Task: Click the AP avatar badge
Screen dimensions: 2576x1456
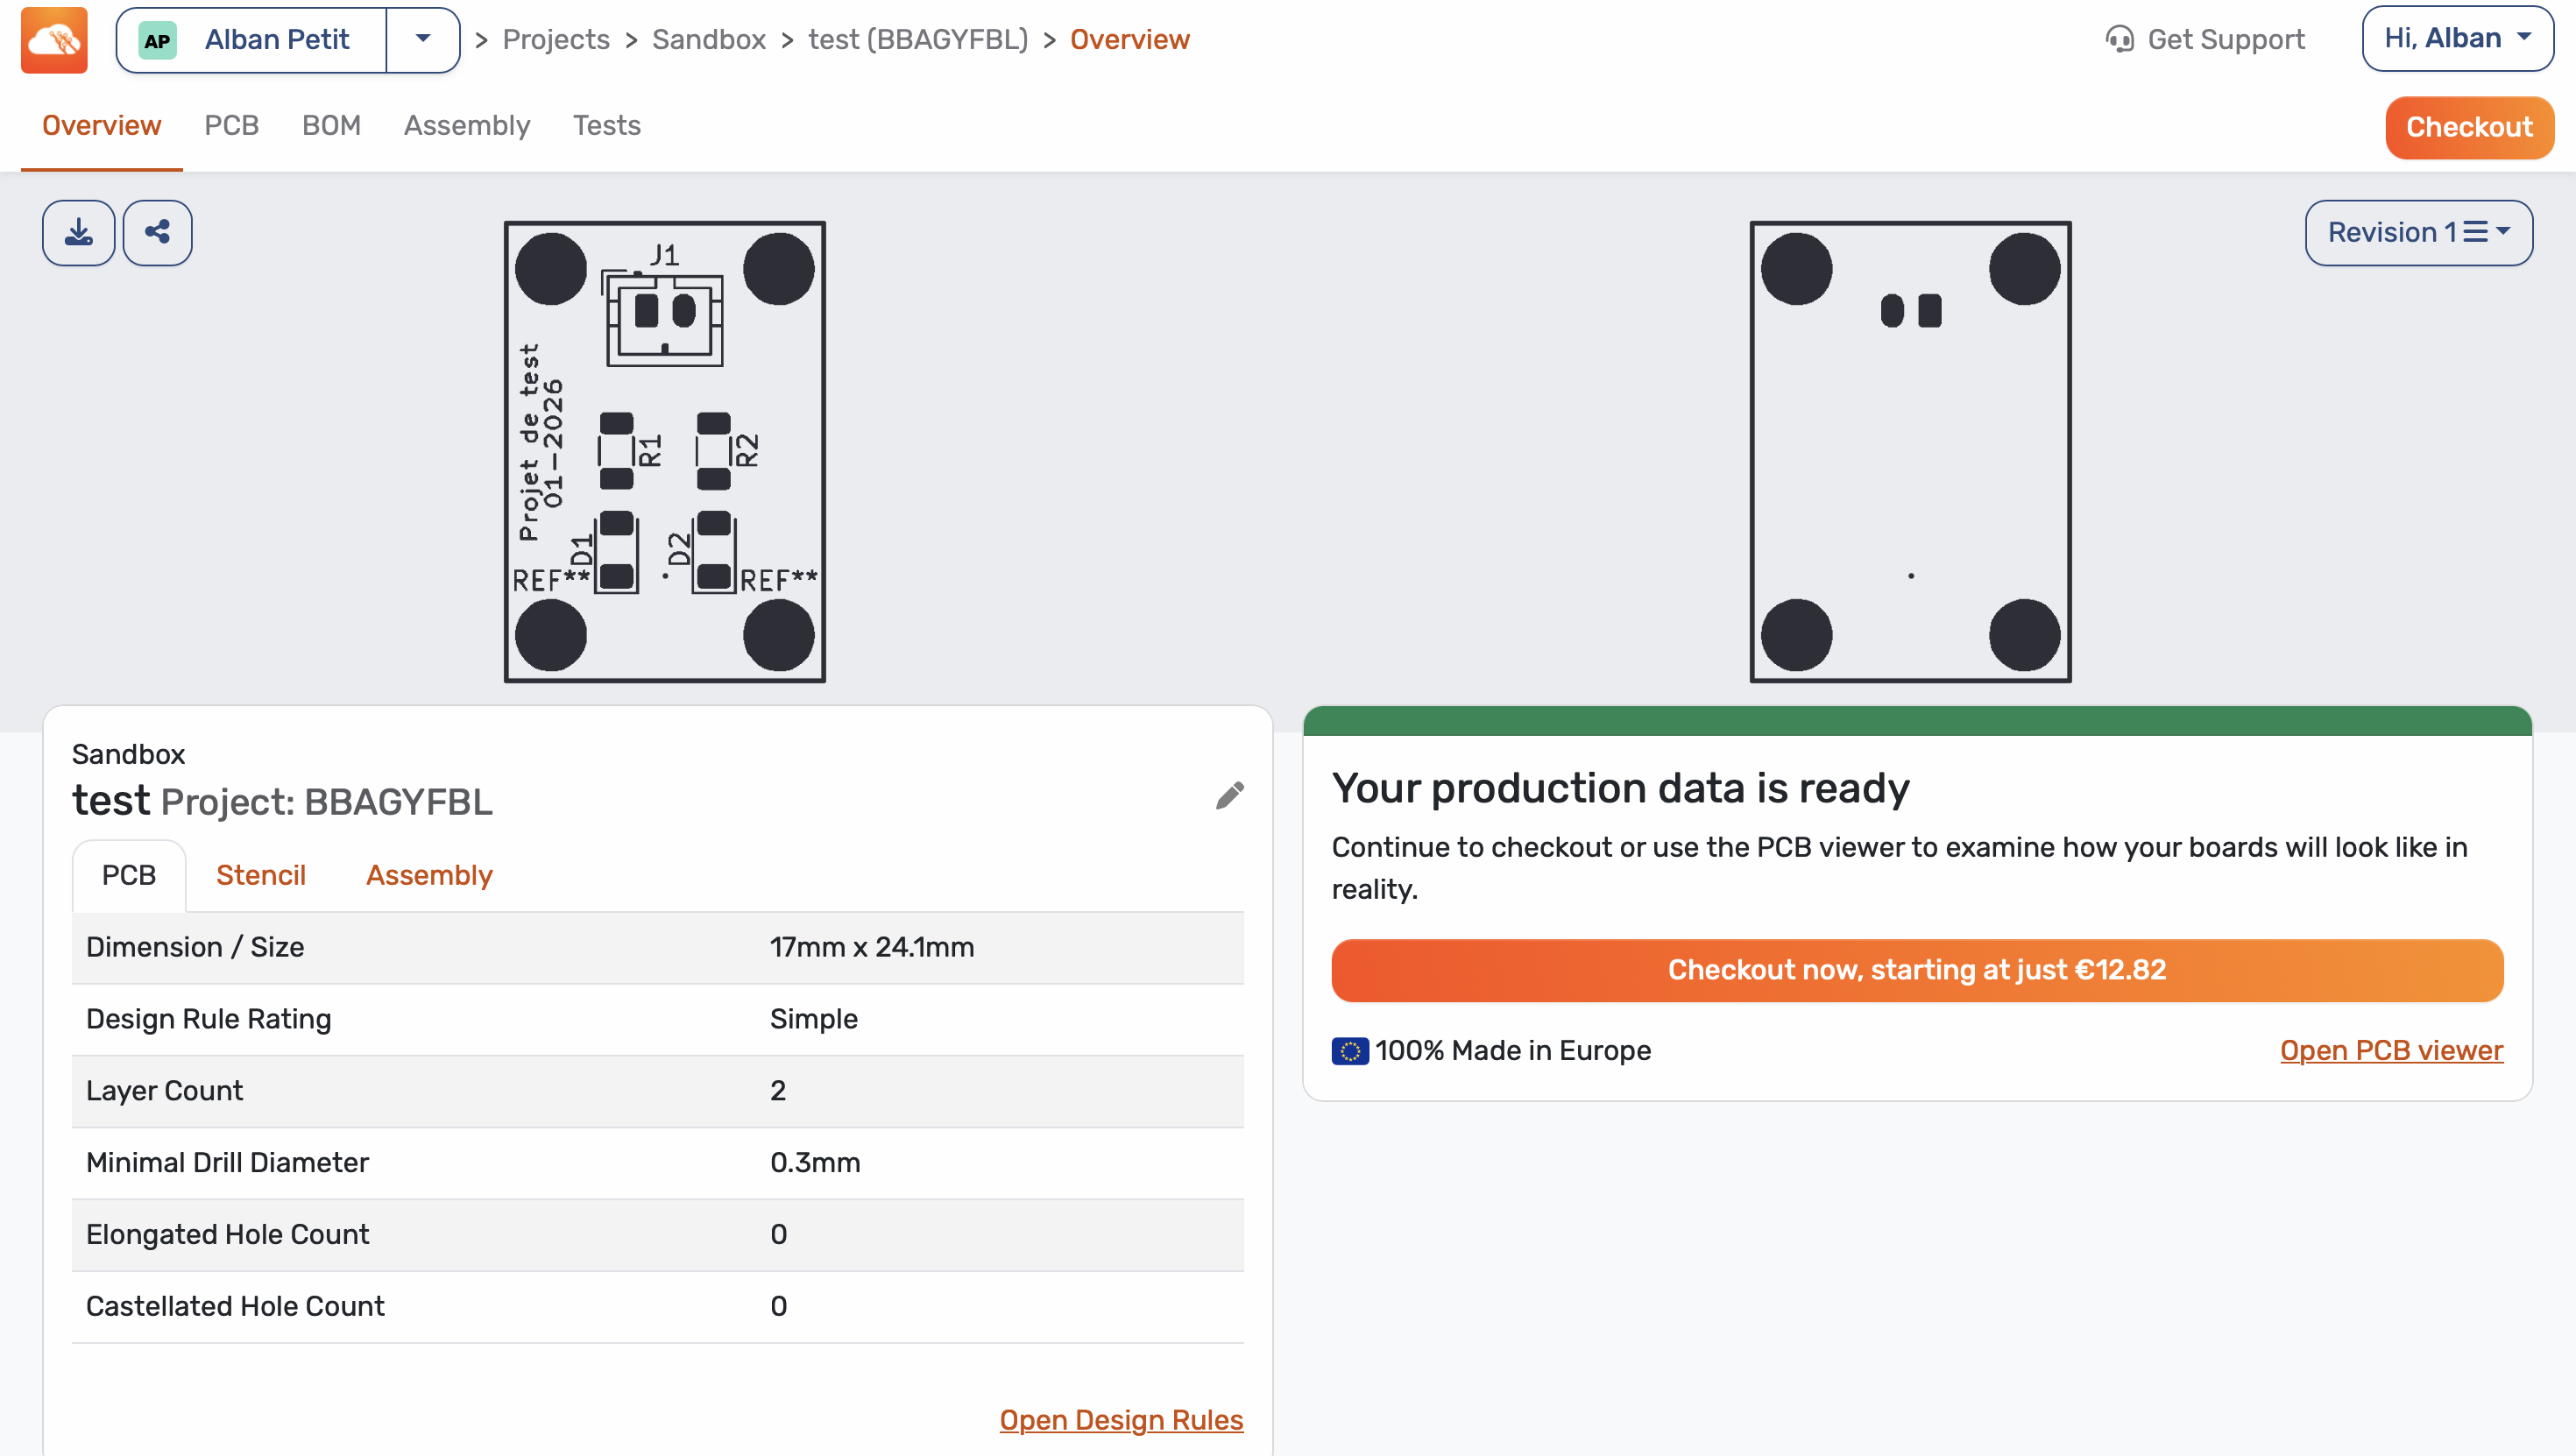Action: [157, 40]
